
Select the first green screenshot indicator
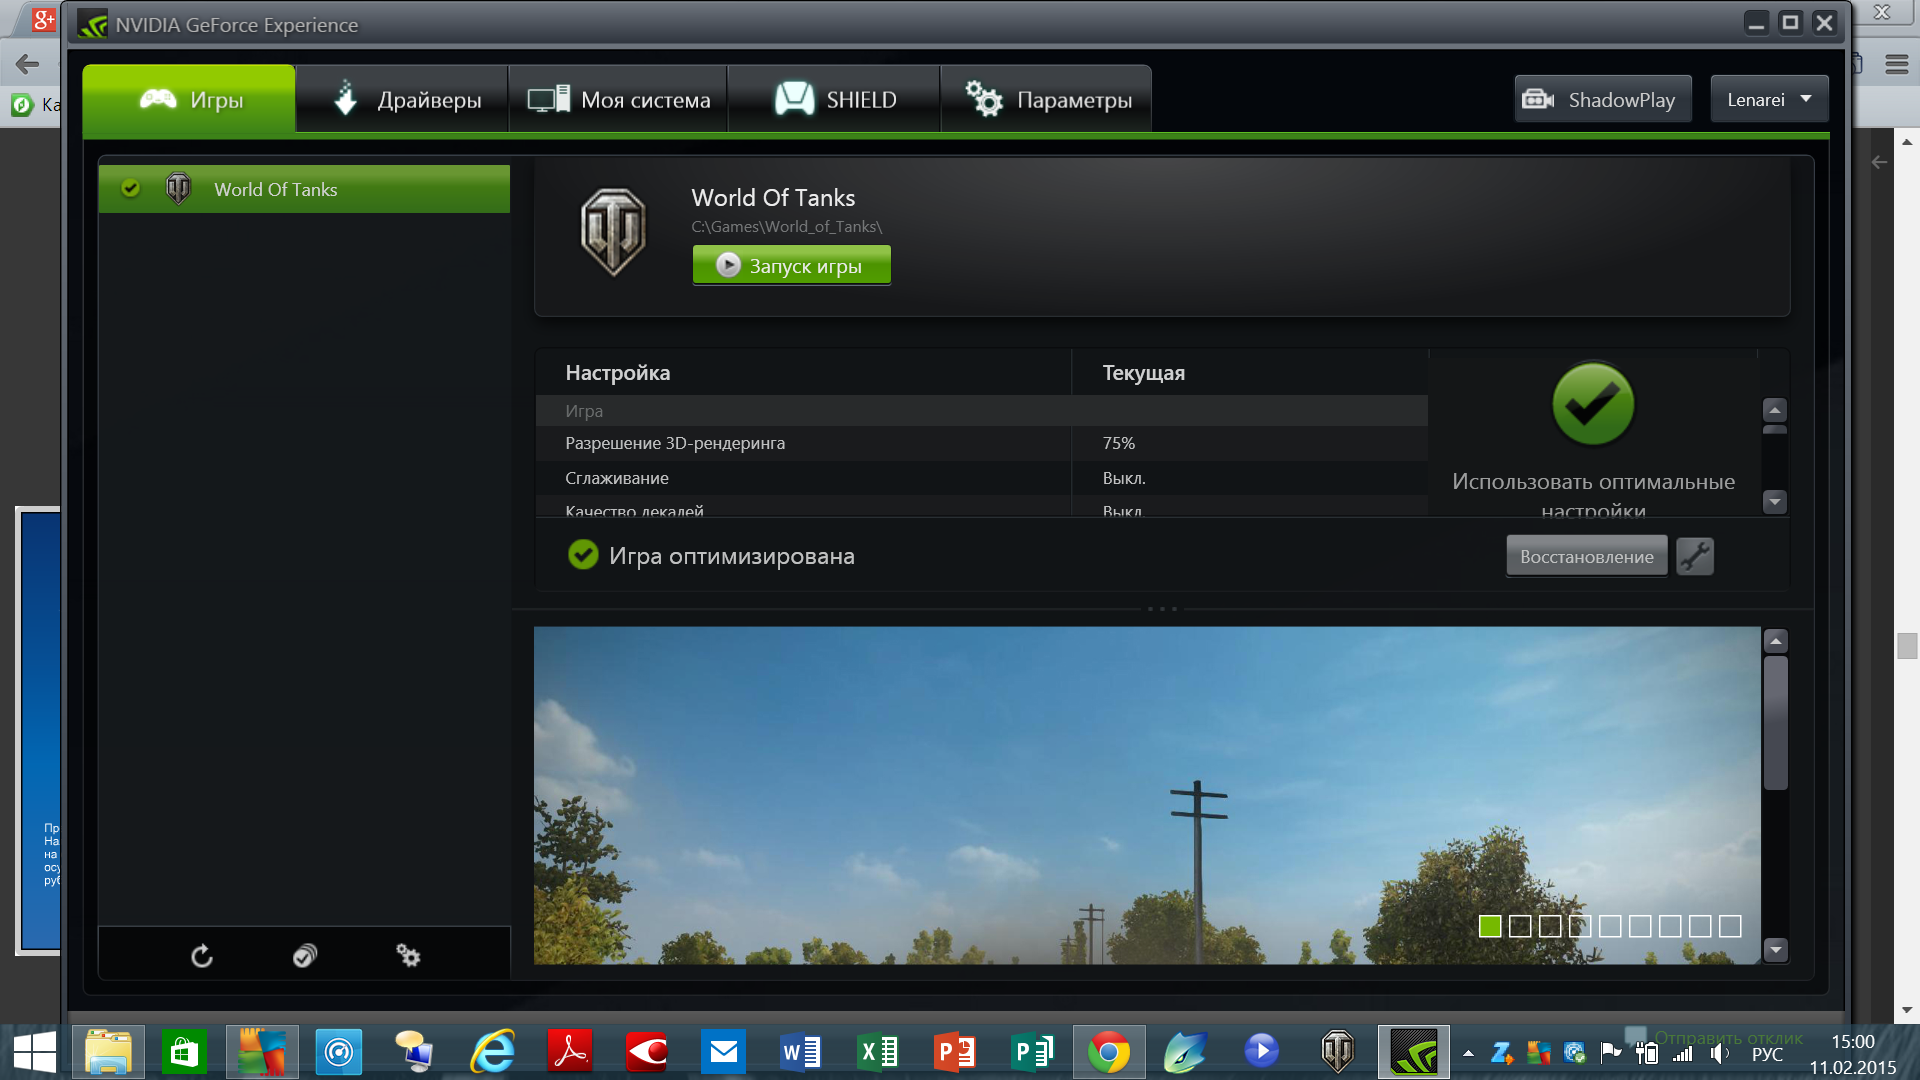[1490, 926]
